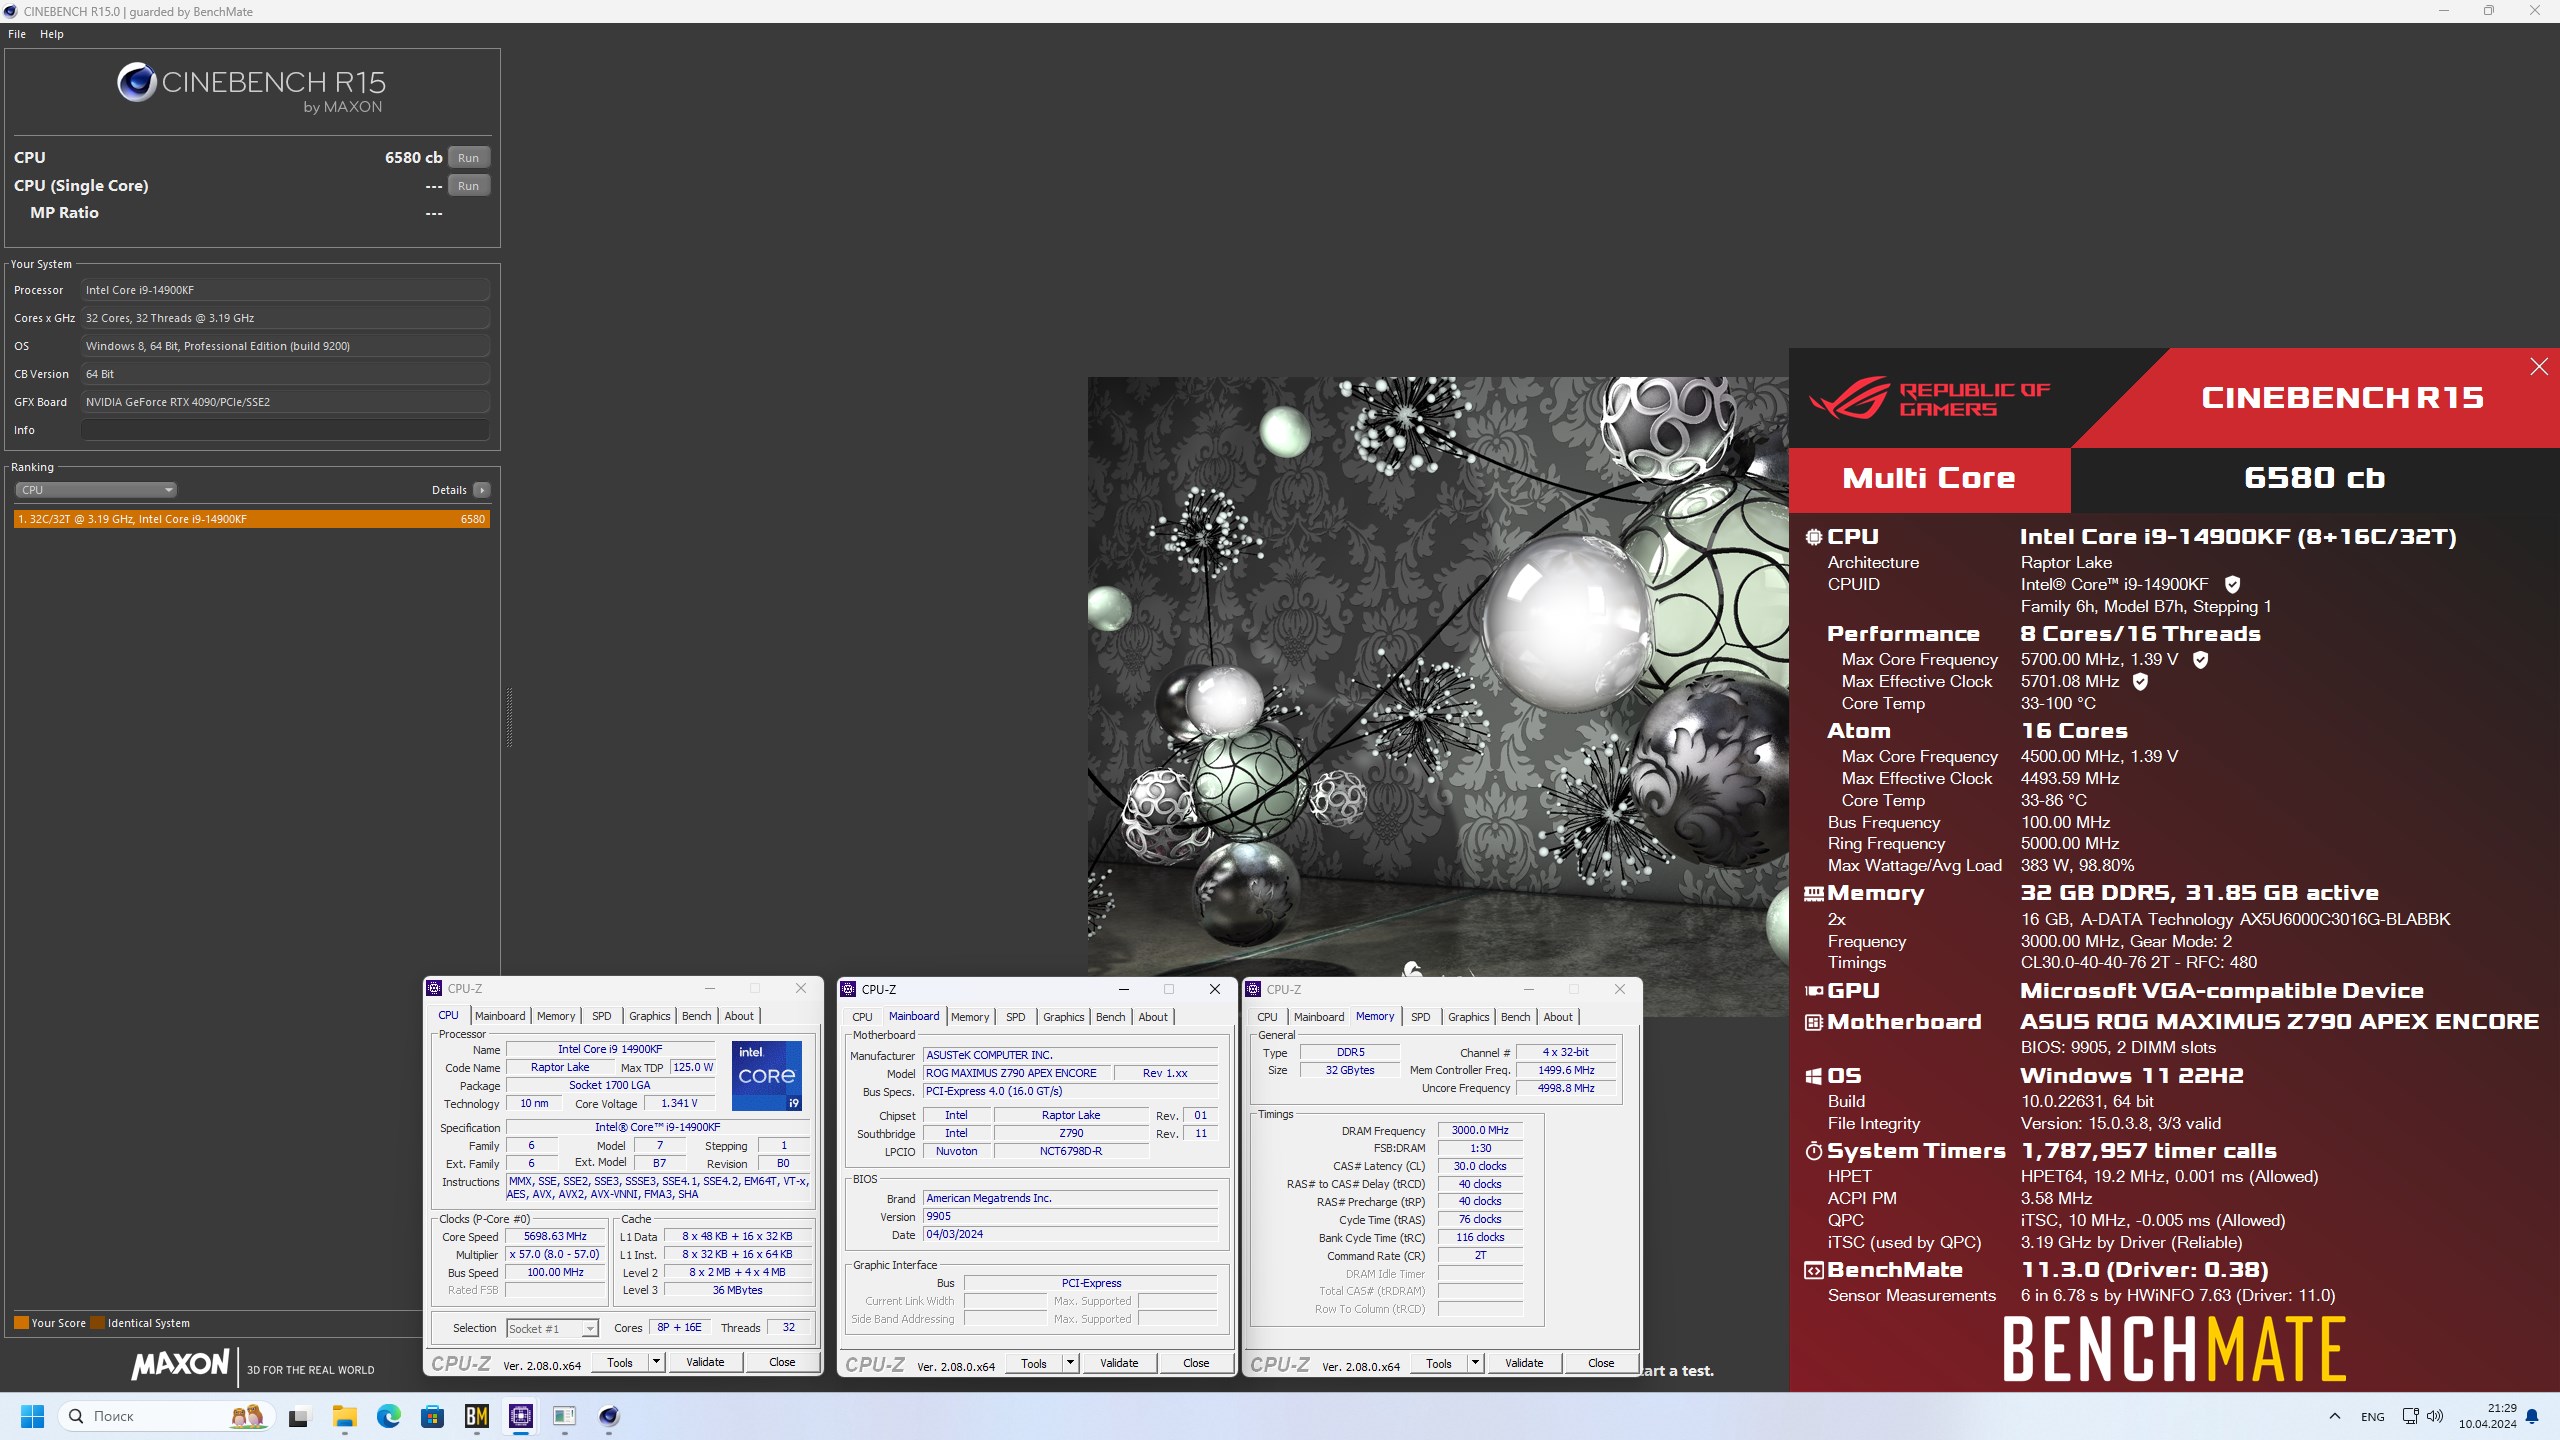Click the Intel Core i9 logo in CPU-Z
2560x1440 pixels.
click(767, 1075)
